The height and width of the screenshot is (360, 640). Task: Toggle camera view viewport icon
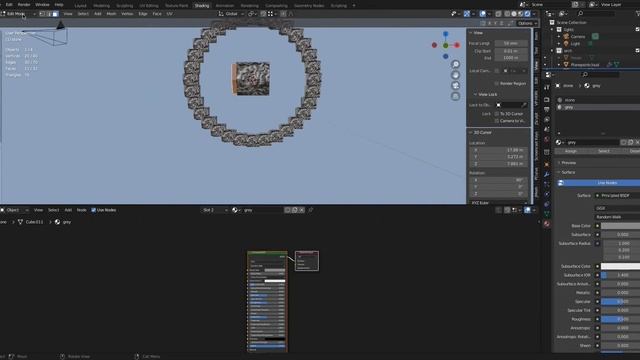[x=456, y=85]
